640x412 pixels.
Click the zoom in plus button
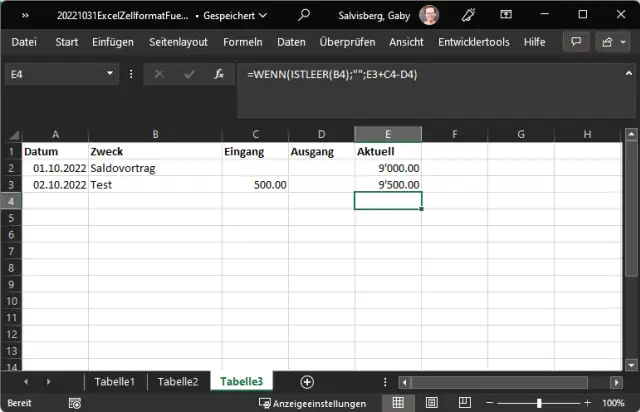coord(587,403)
